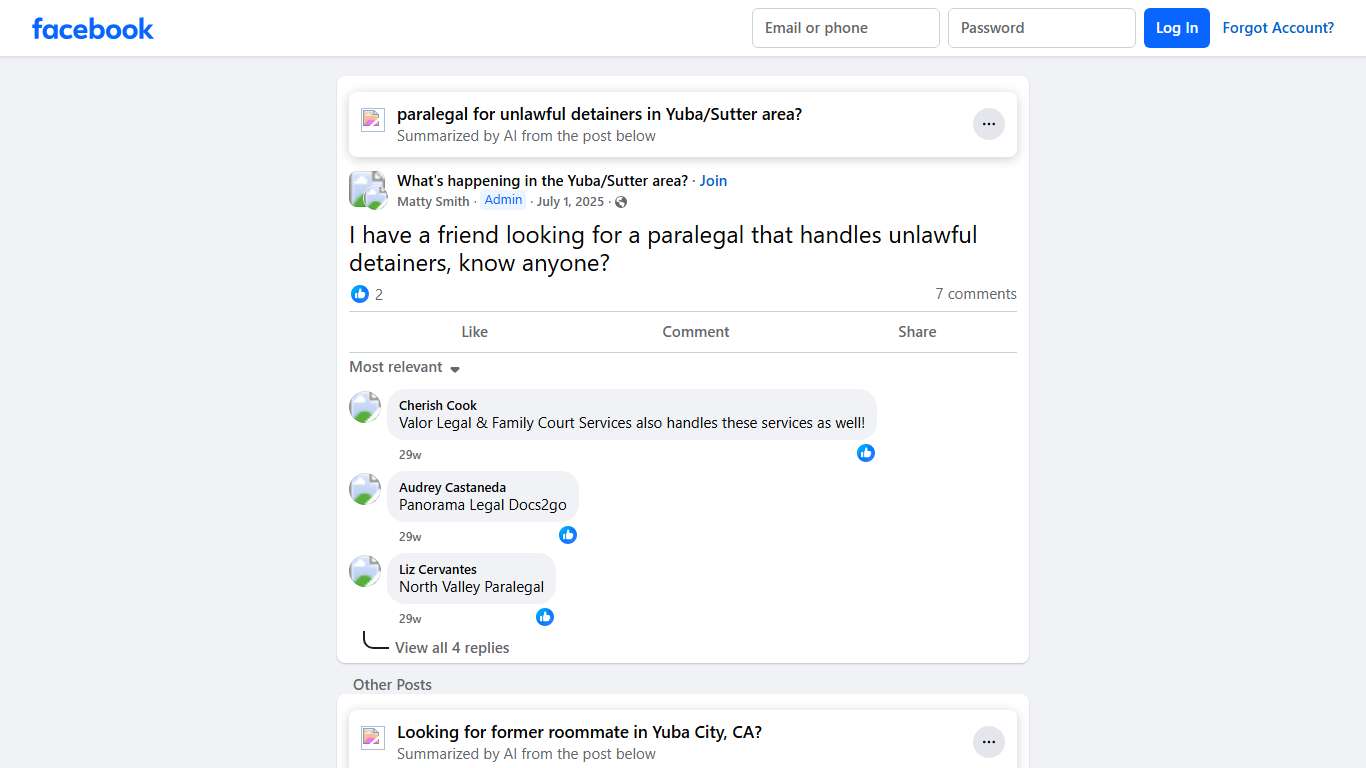Screen dimensions: 1366x768
Task: Click the public globe icon beside post date
Action: [621, 202]
